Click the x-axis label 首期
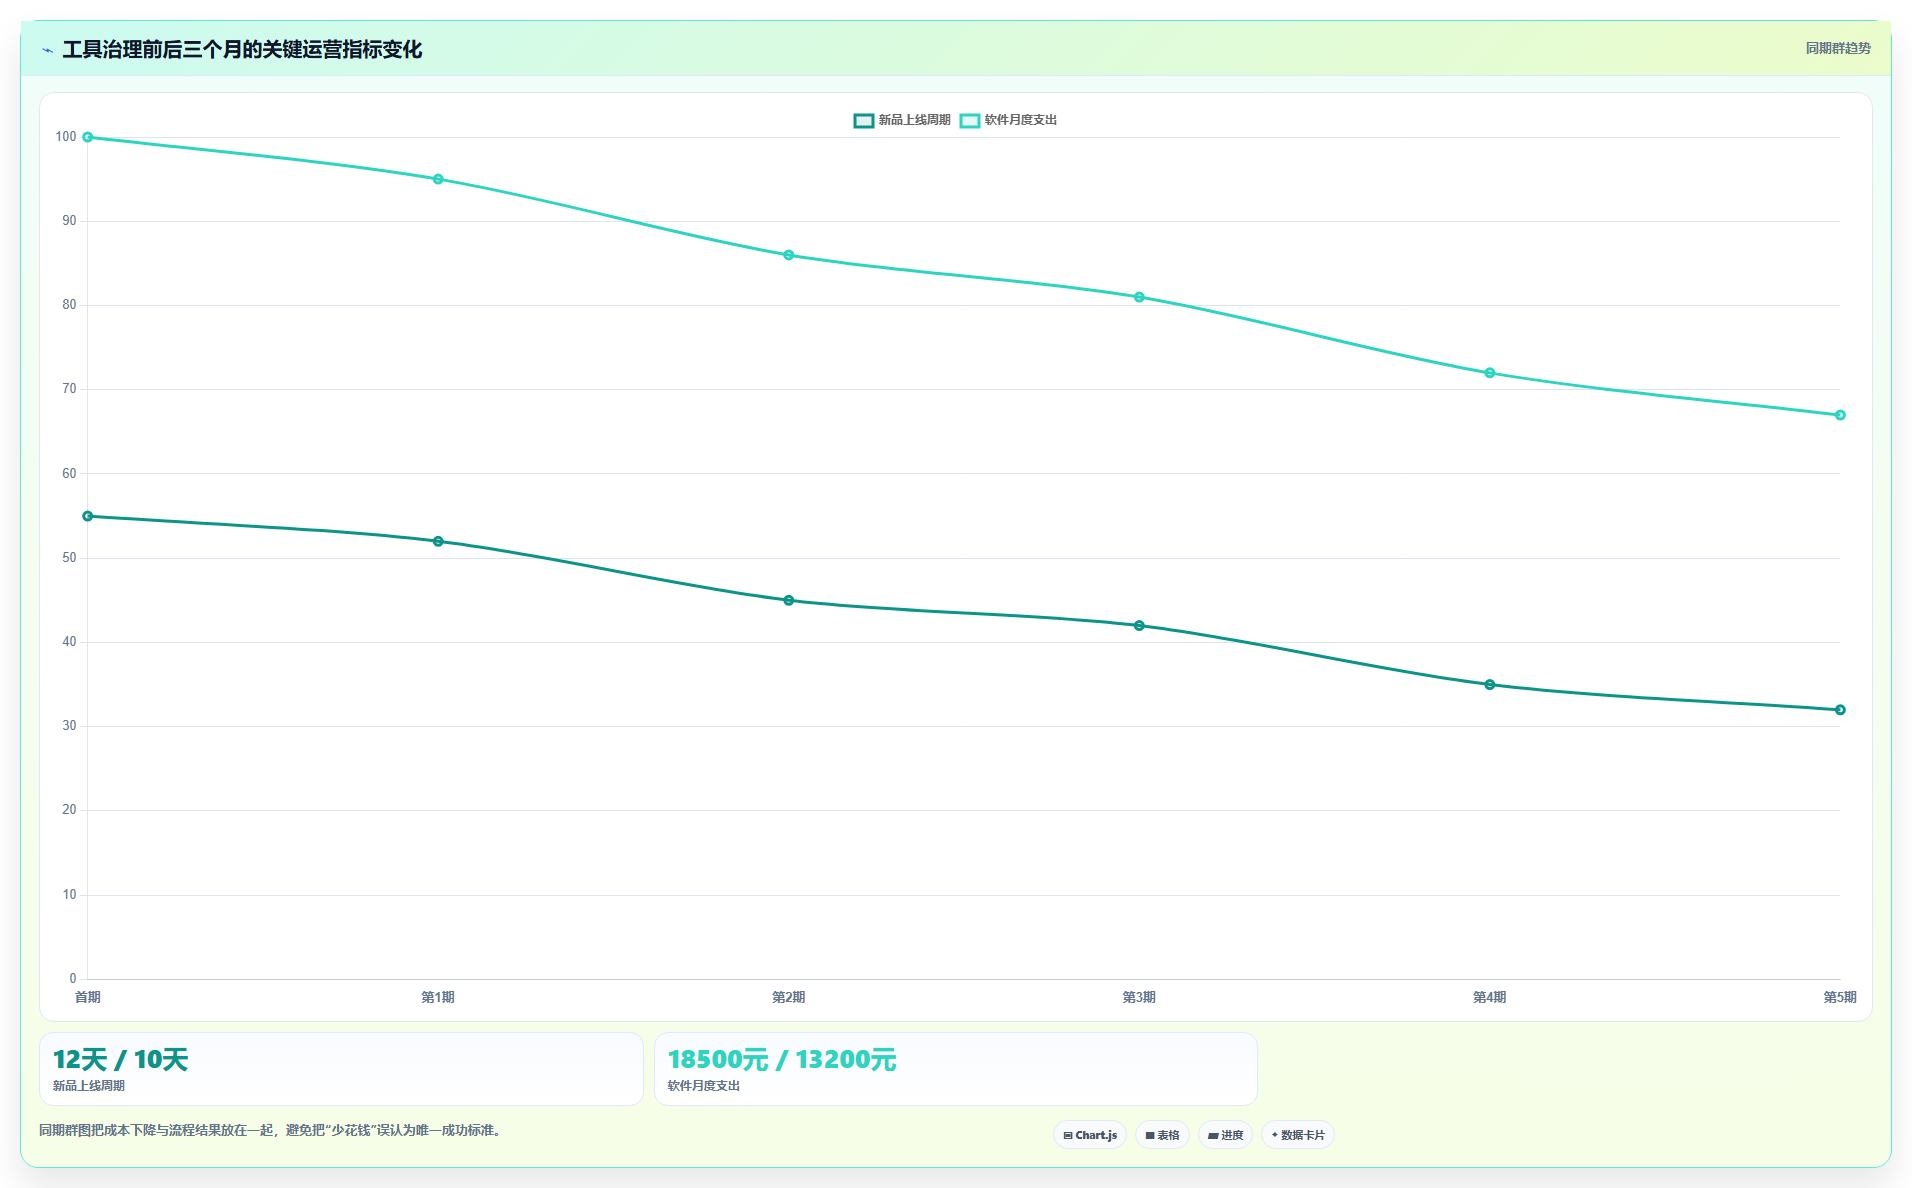The height and width of the screenshot is (1188, 1912). click(88, 997)
